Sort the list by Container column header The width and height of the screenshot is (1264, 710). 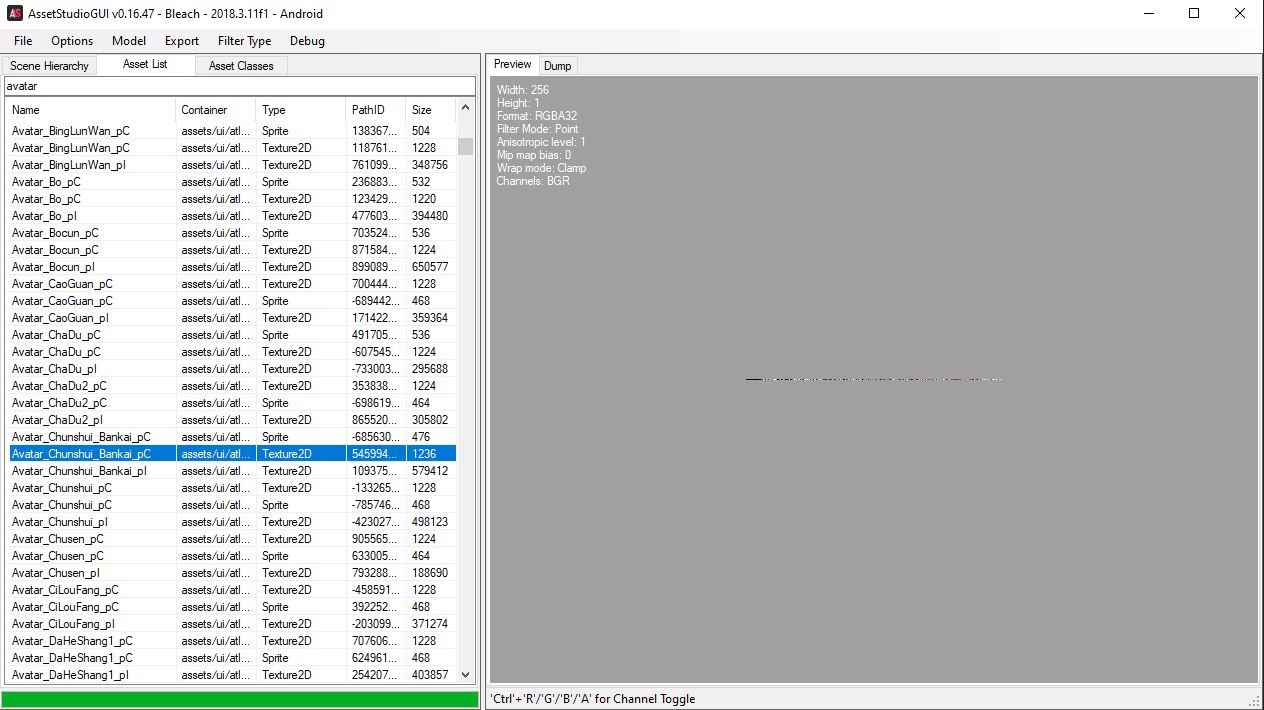coord(216,110)
